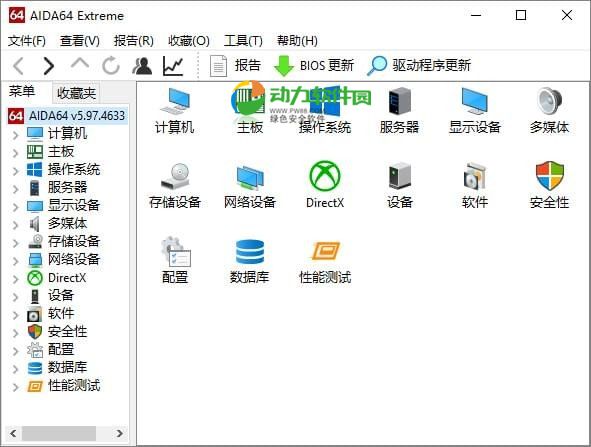Click the tree pane scroll-right arrow

[119, 433]
